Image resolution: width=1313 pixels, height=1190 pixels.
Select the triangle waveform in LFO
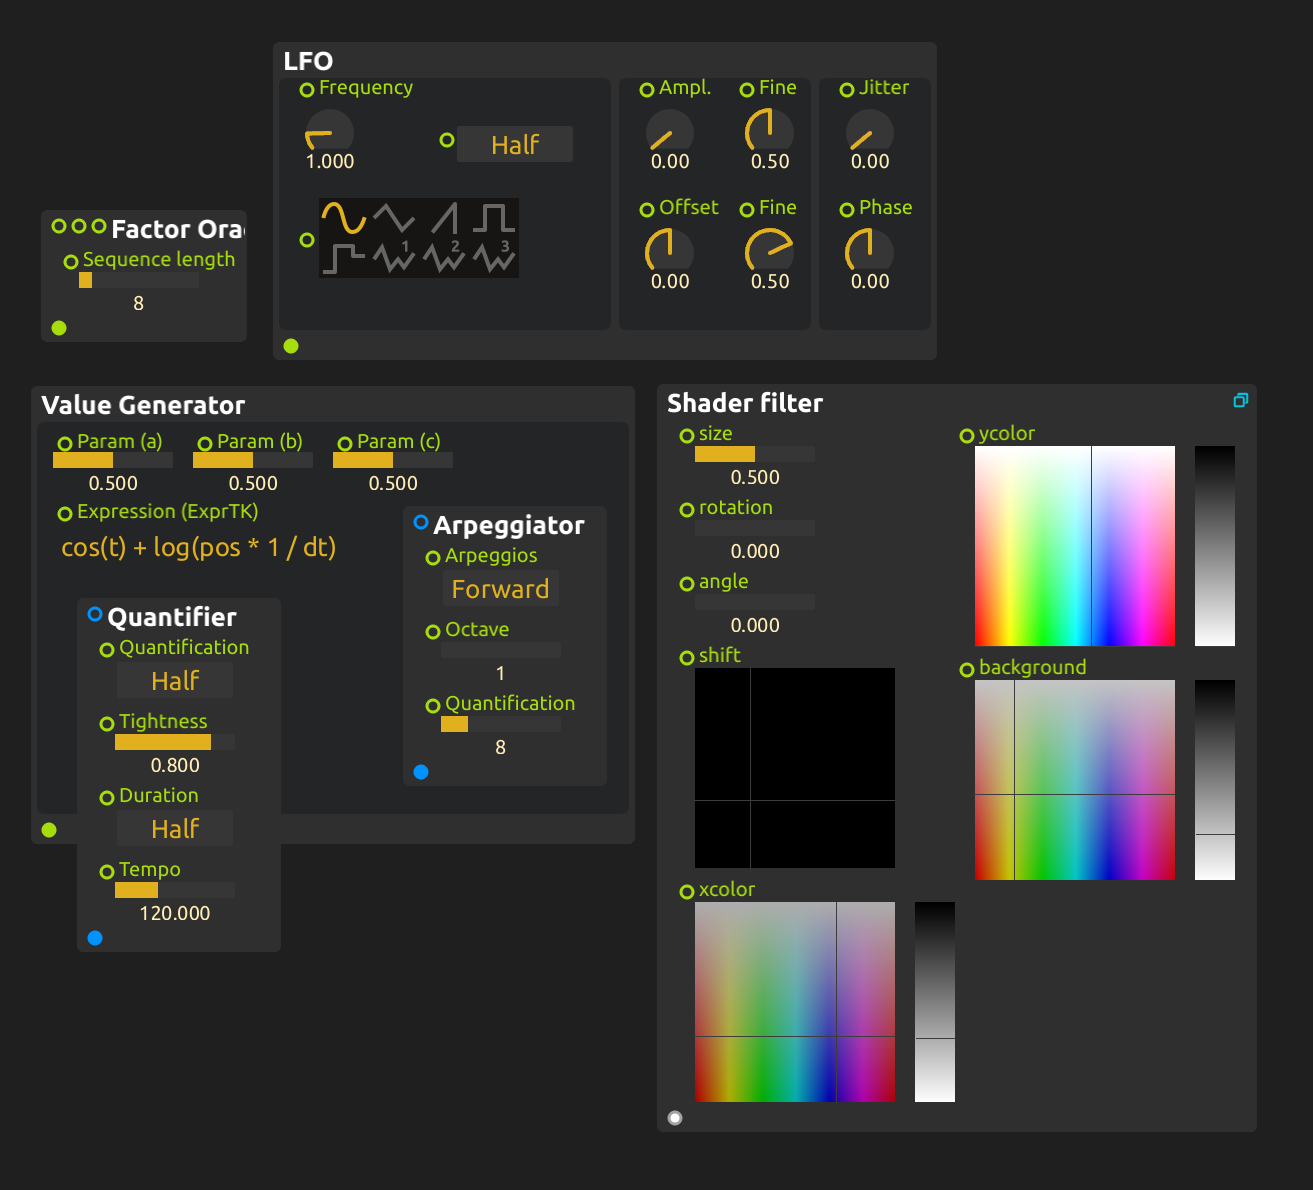(394, 218)
